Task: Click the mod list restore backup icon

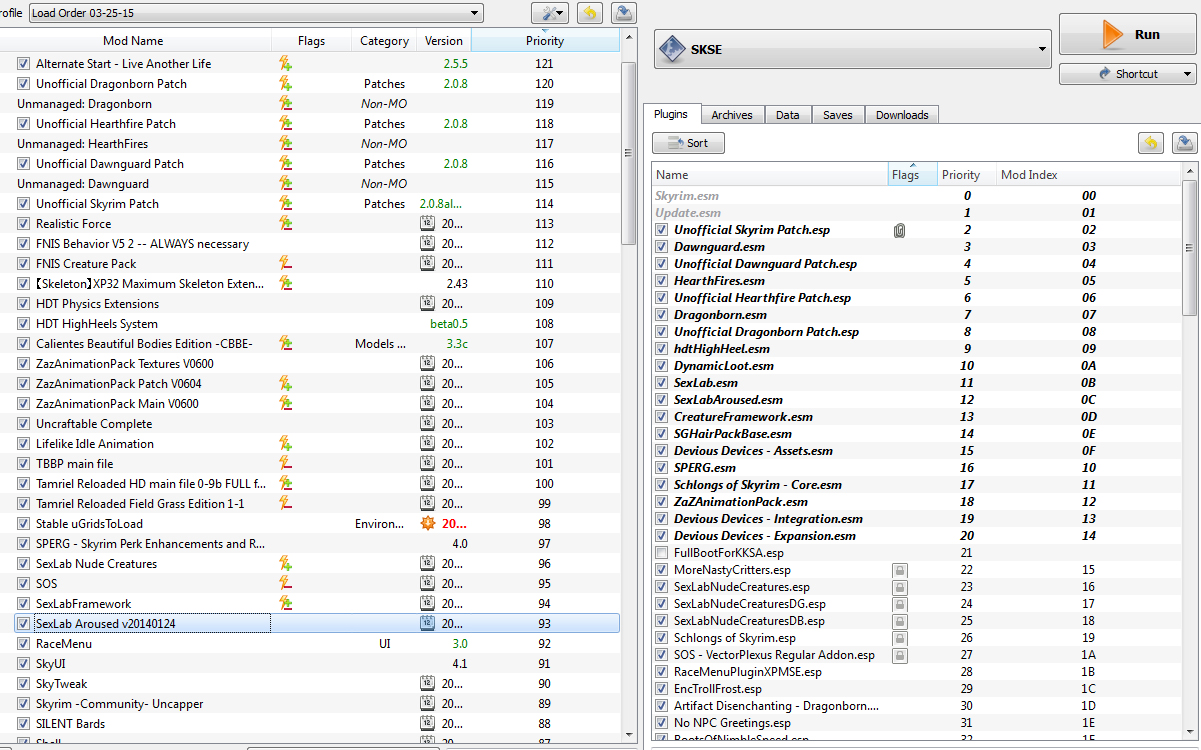Action: (590, 13)
